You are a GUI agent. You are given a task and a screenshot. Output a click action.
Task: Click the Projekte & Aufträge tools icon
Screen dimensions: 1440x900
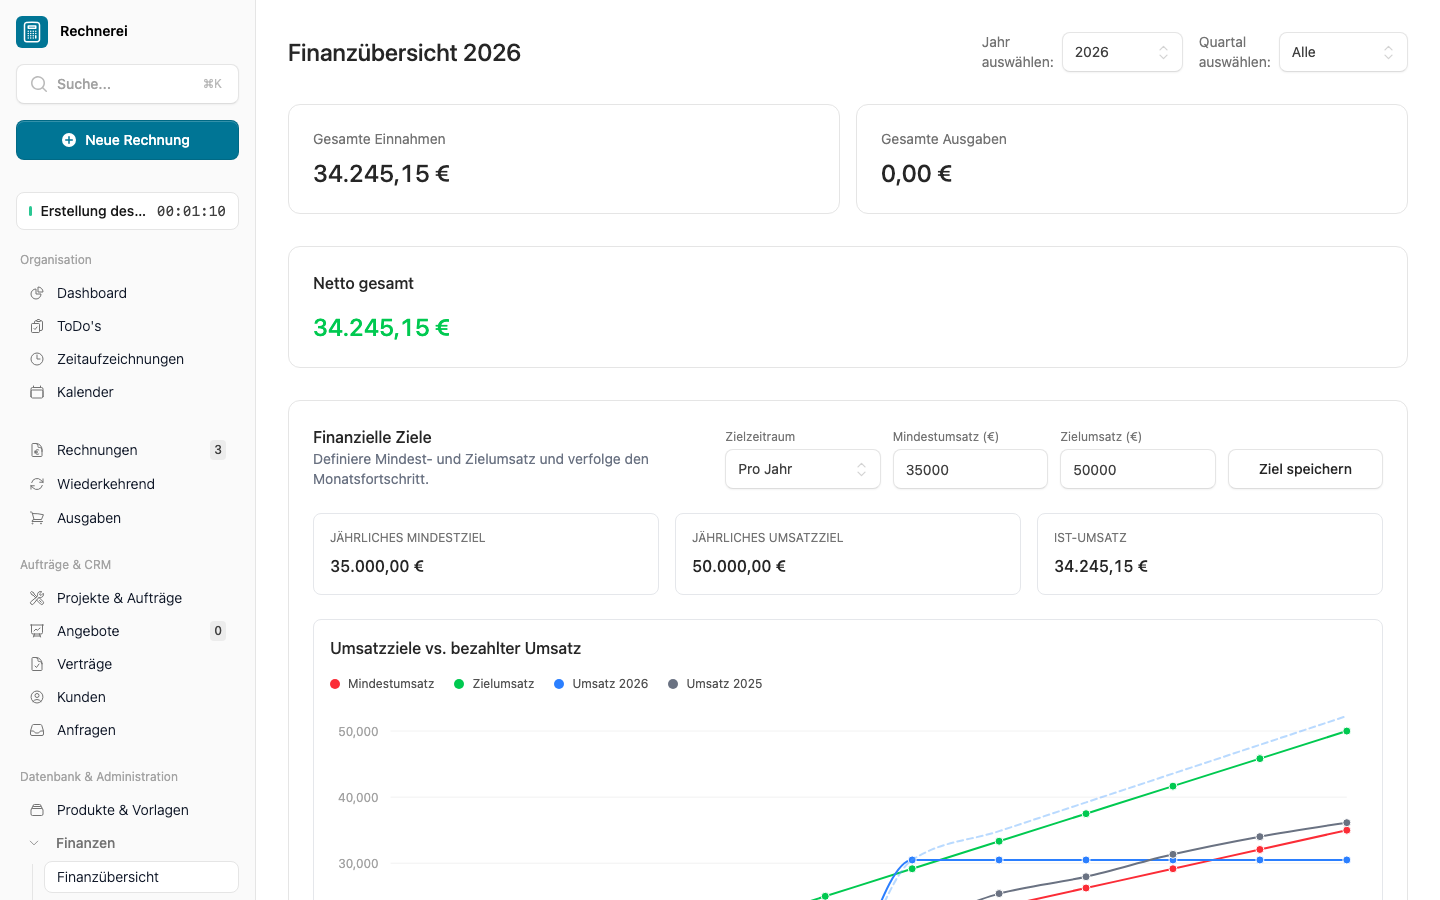[37, 598]
